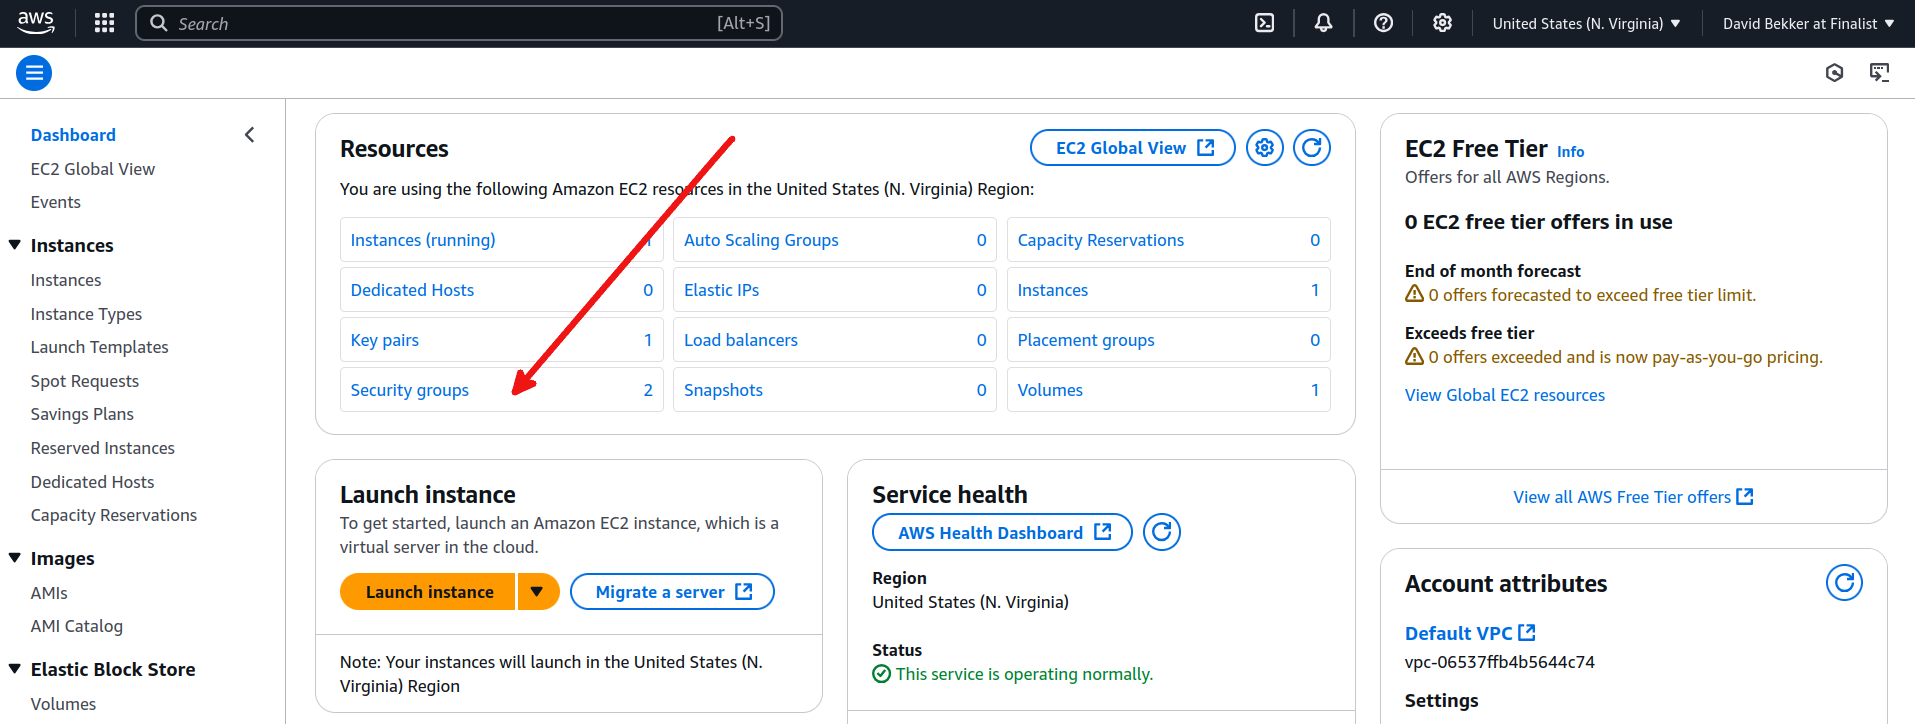Viewport: 1915px width, 724px height.
Task: Open Instances under the Instances section
Action: (x=66, y=280)
